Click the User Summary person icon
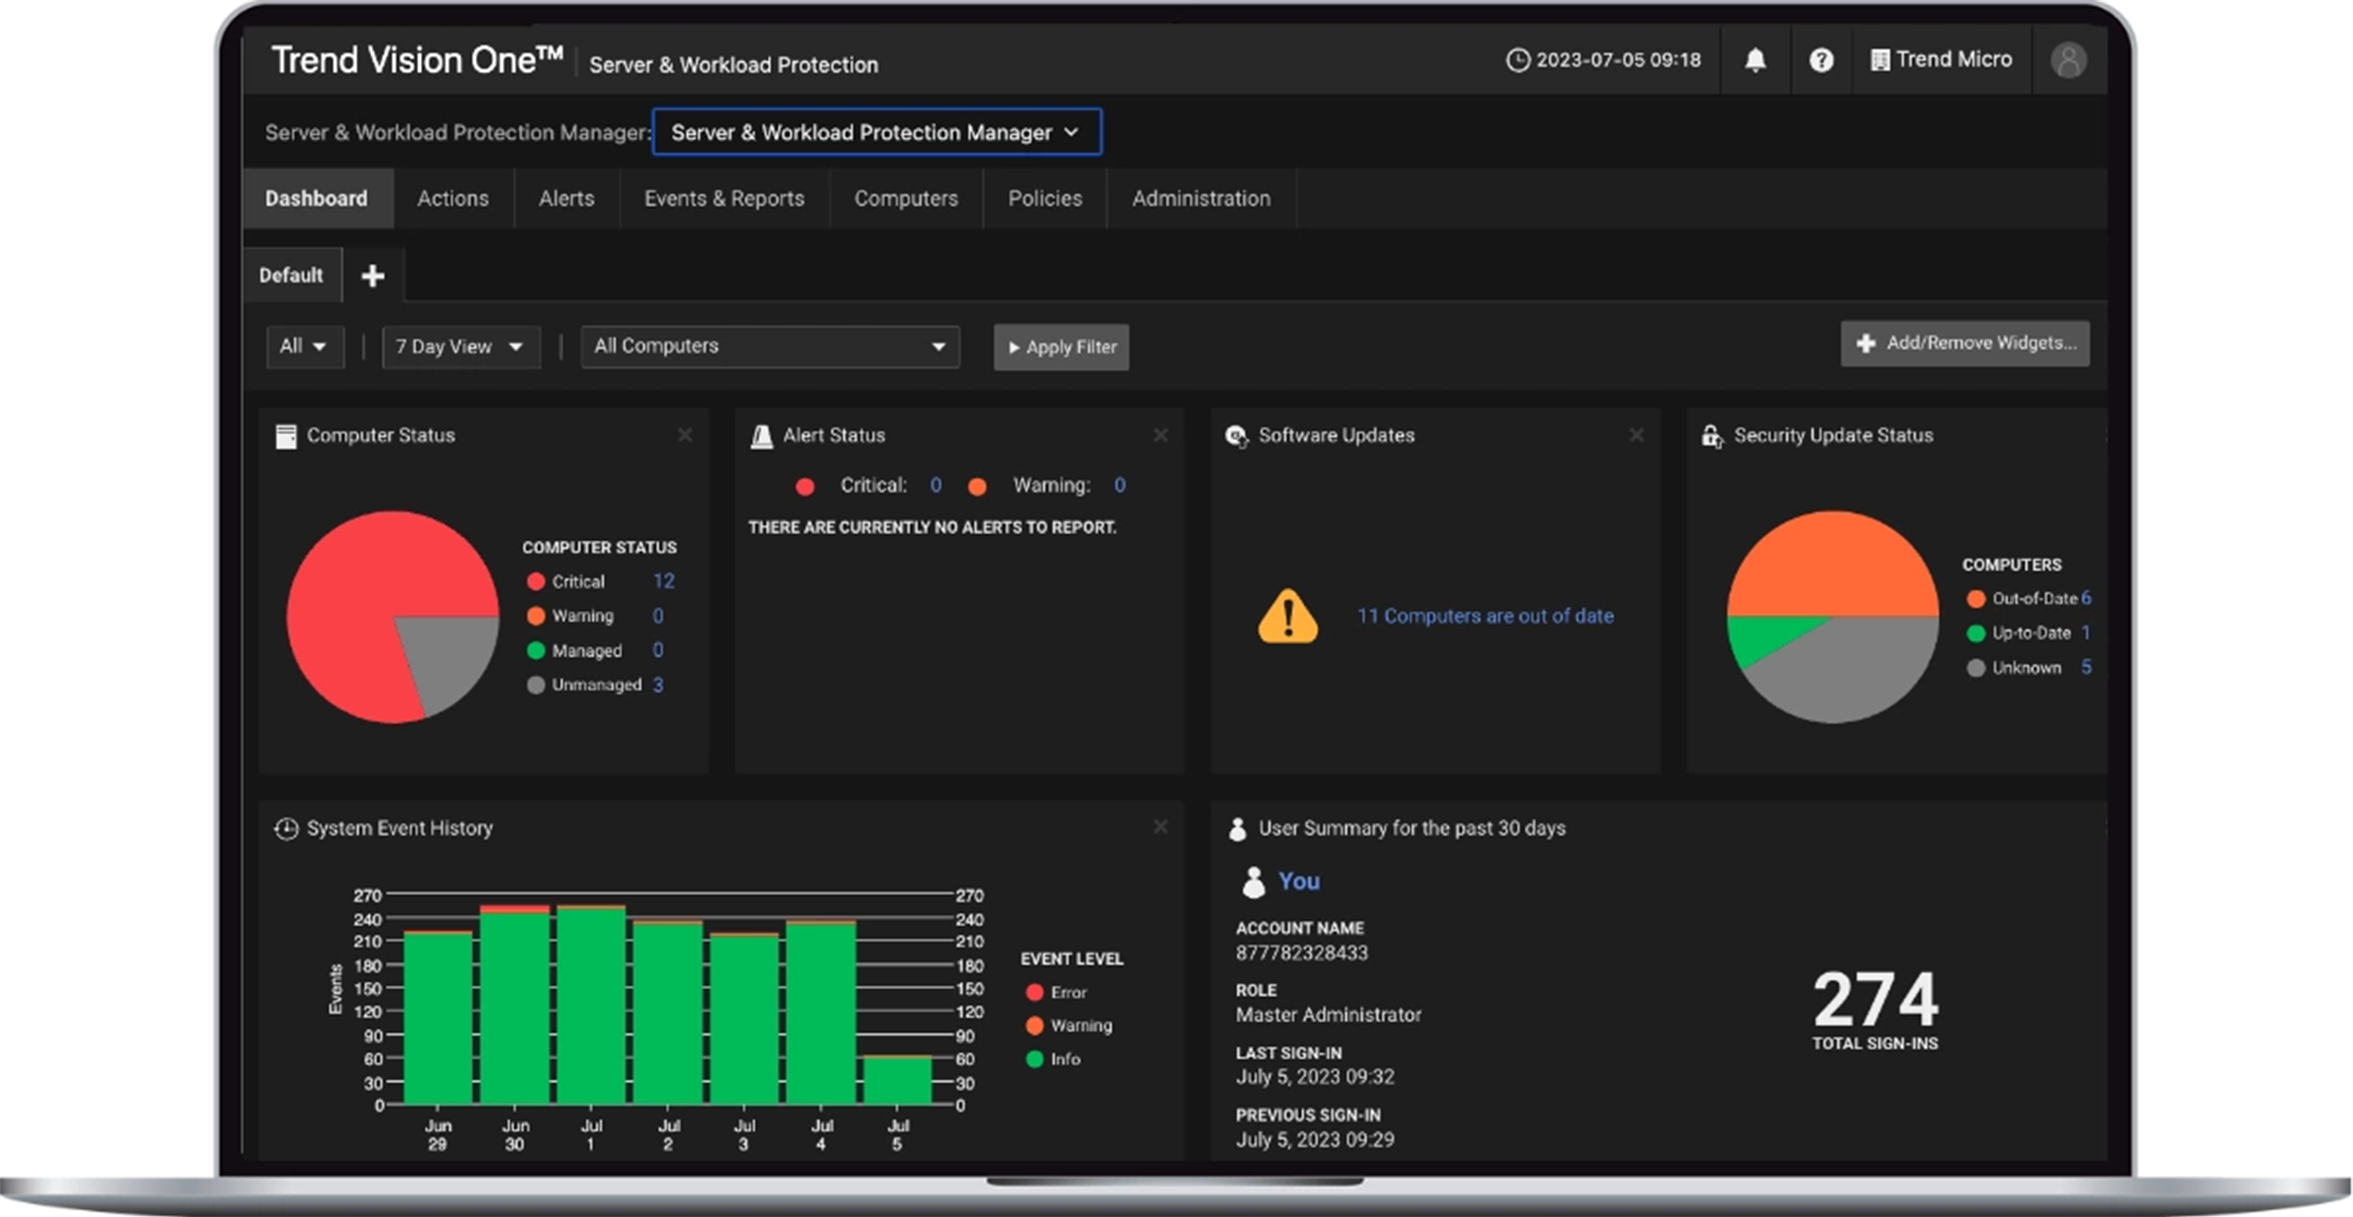Image resolution: width=2353 pixels, height=1217 pixels. (1237, 828)
